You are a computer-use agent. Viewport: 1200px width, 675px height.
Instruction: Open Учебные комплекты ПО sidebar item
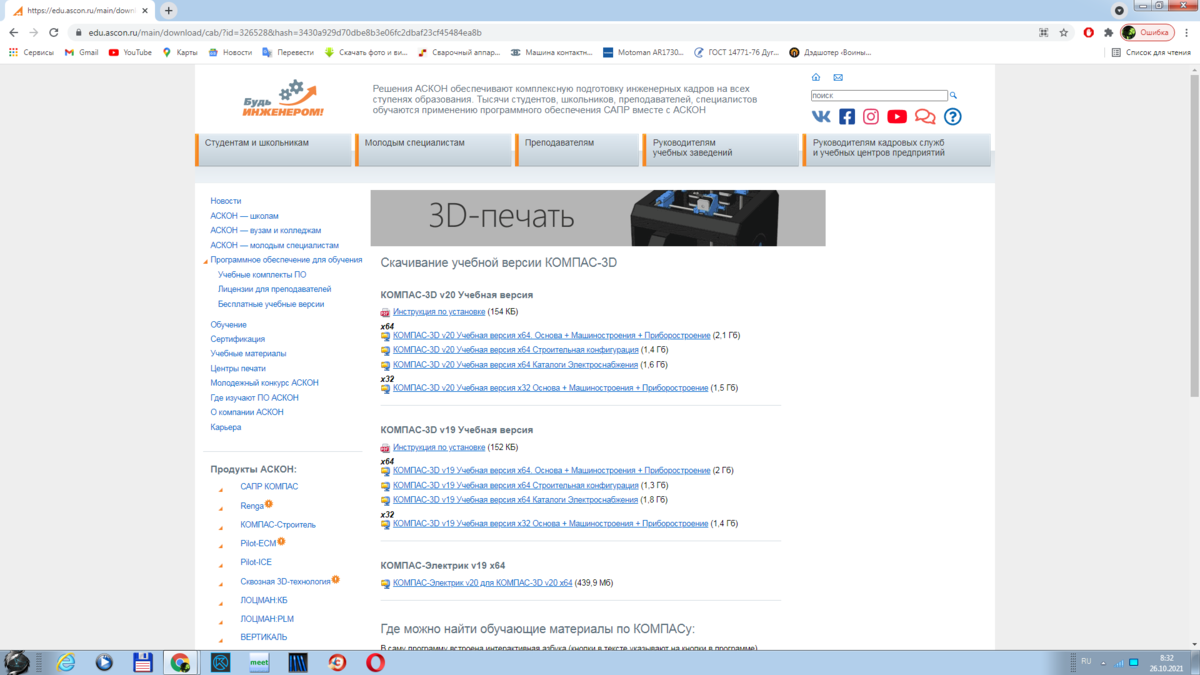[x=262, y=274]
